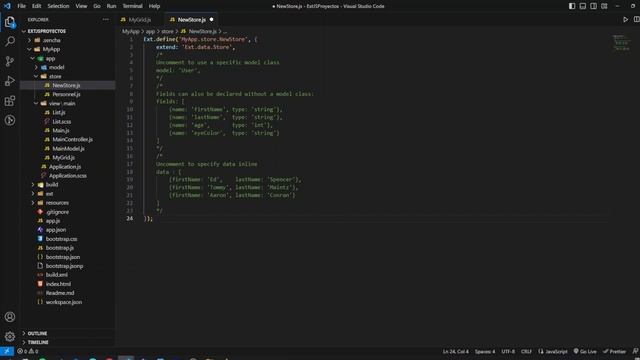The image size is (640, 360).
Task: Open the View menu
Action: click(81, 6)
